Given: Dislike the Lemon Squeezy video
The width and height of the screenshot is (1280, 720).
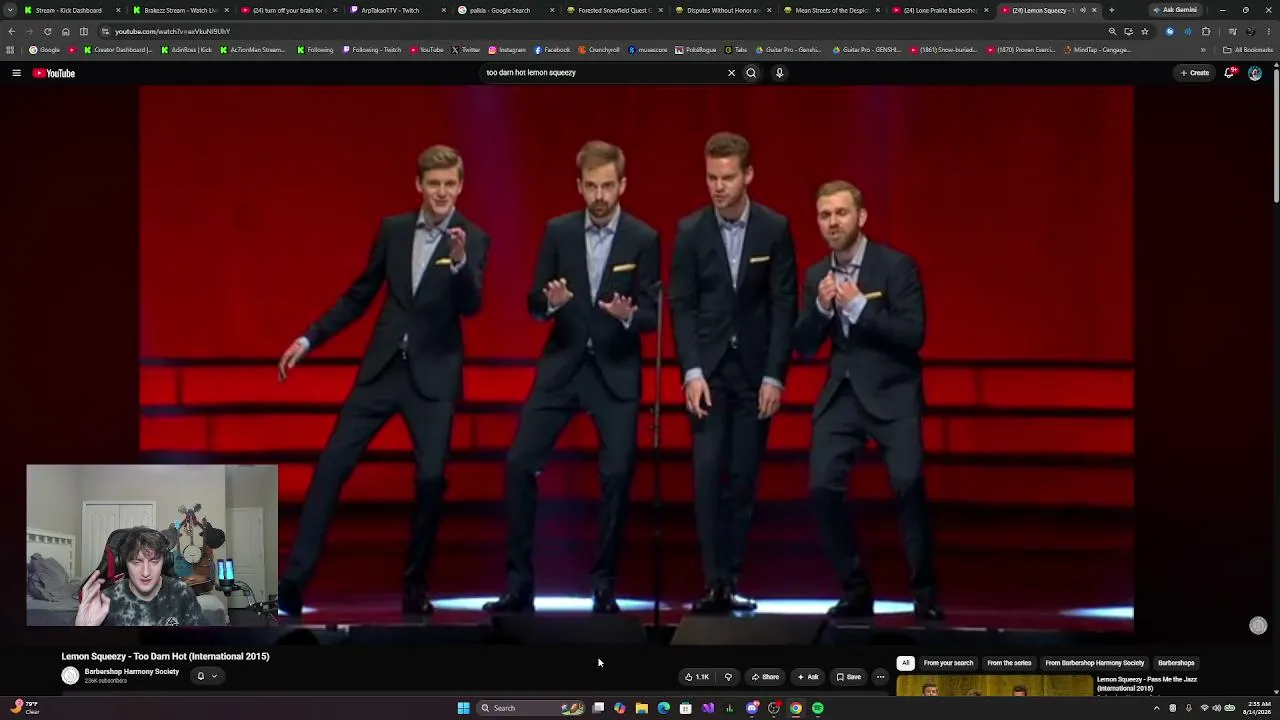Looking at the screenshot, I should [728, 677].
